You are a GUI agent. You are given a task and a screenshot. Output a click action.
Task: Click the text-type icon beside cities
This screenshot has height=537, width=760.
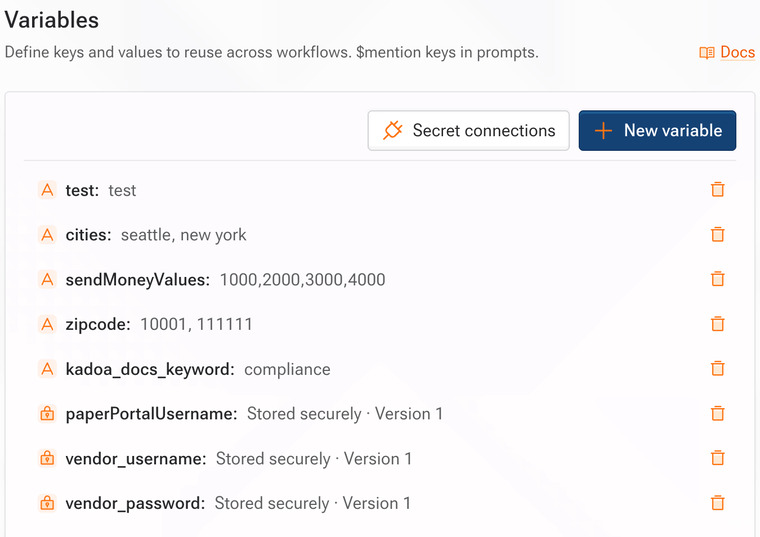pyautogui.click(x=47, y=235)
